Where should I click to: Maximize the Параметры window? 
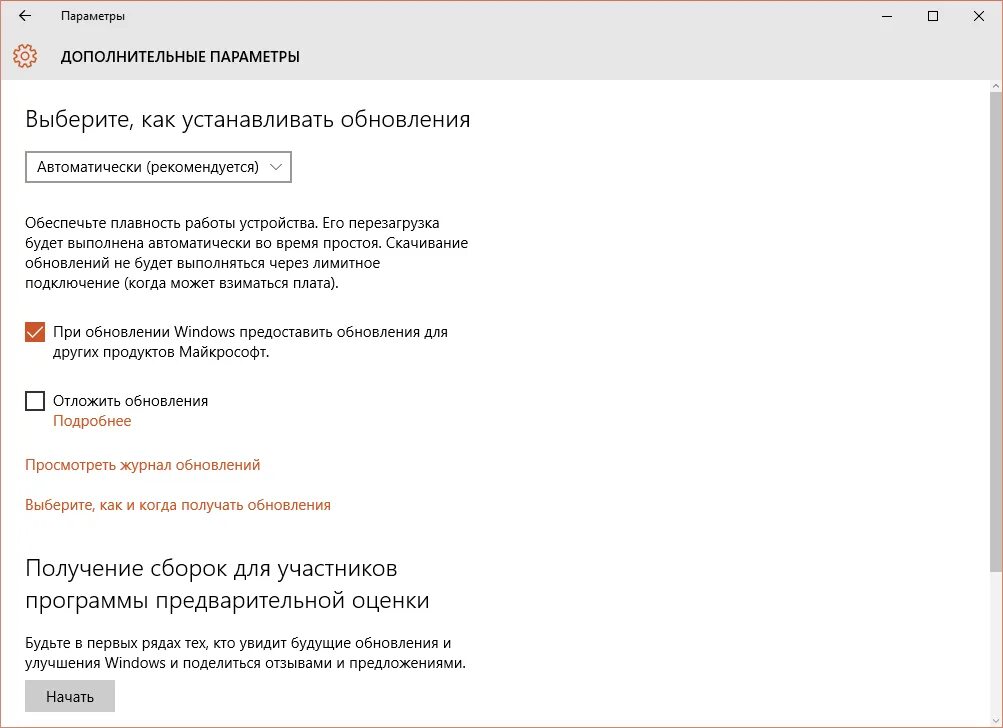click(x=933, y=16)
